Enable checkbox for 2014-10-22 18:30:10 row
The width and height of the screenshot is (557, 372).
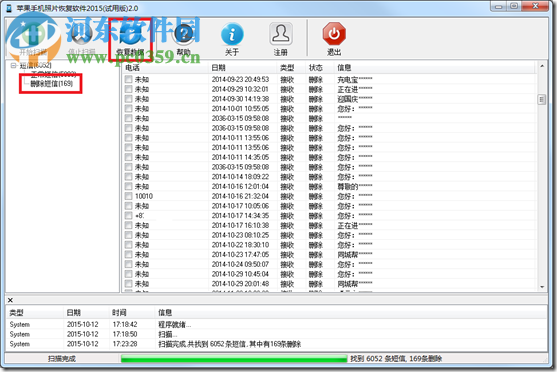coord(128,245)
